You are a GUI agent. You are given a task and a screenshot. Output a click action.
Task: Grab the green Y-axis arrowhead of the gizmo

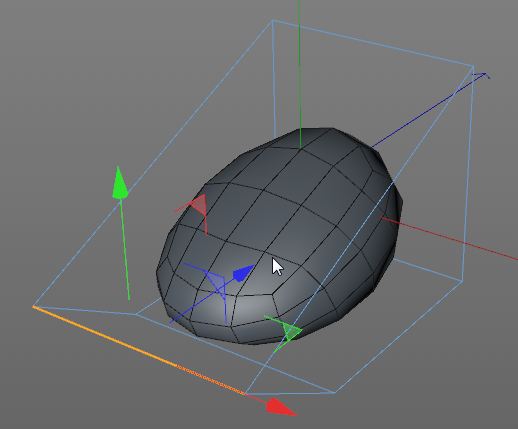(120, 183)
